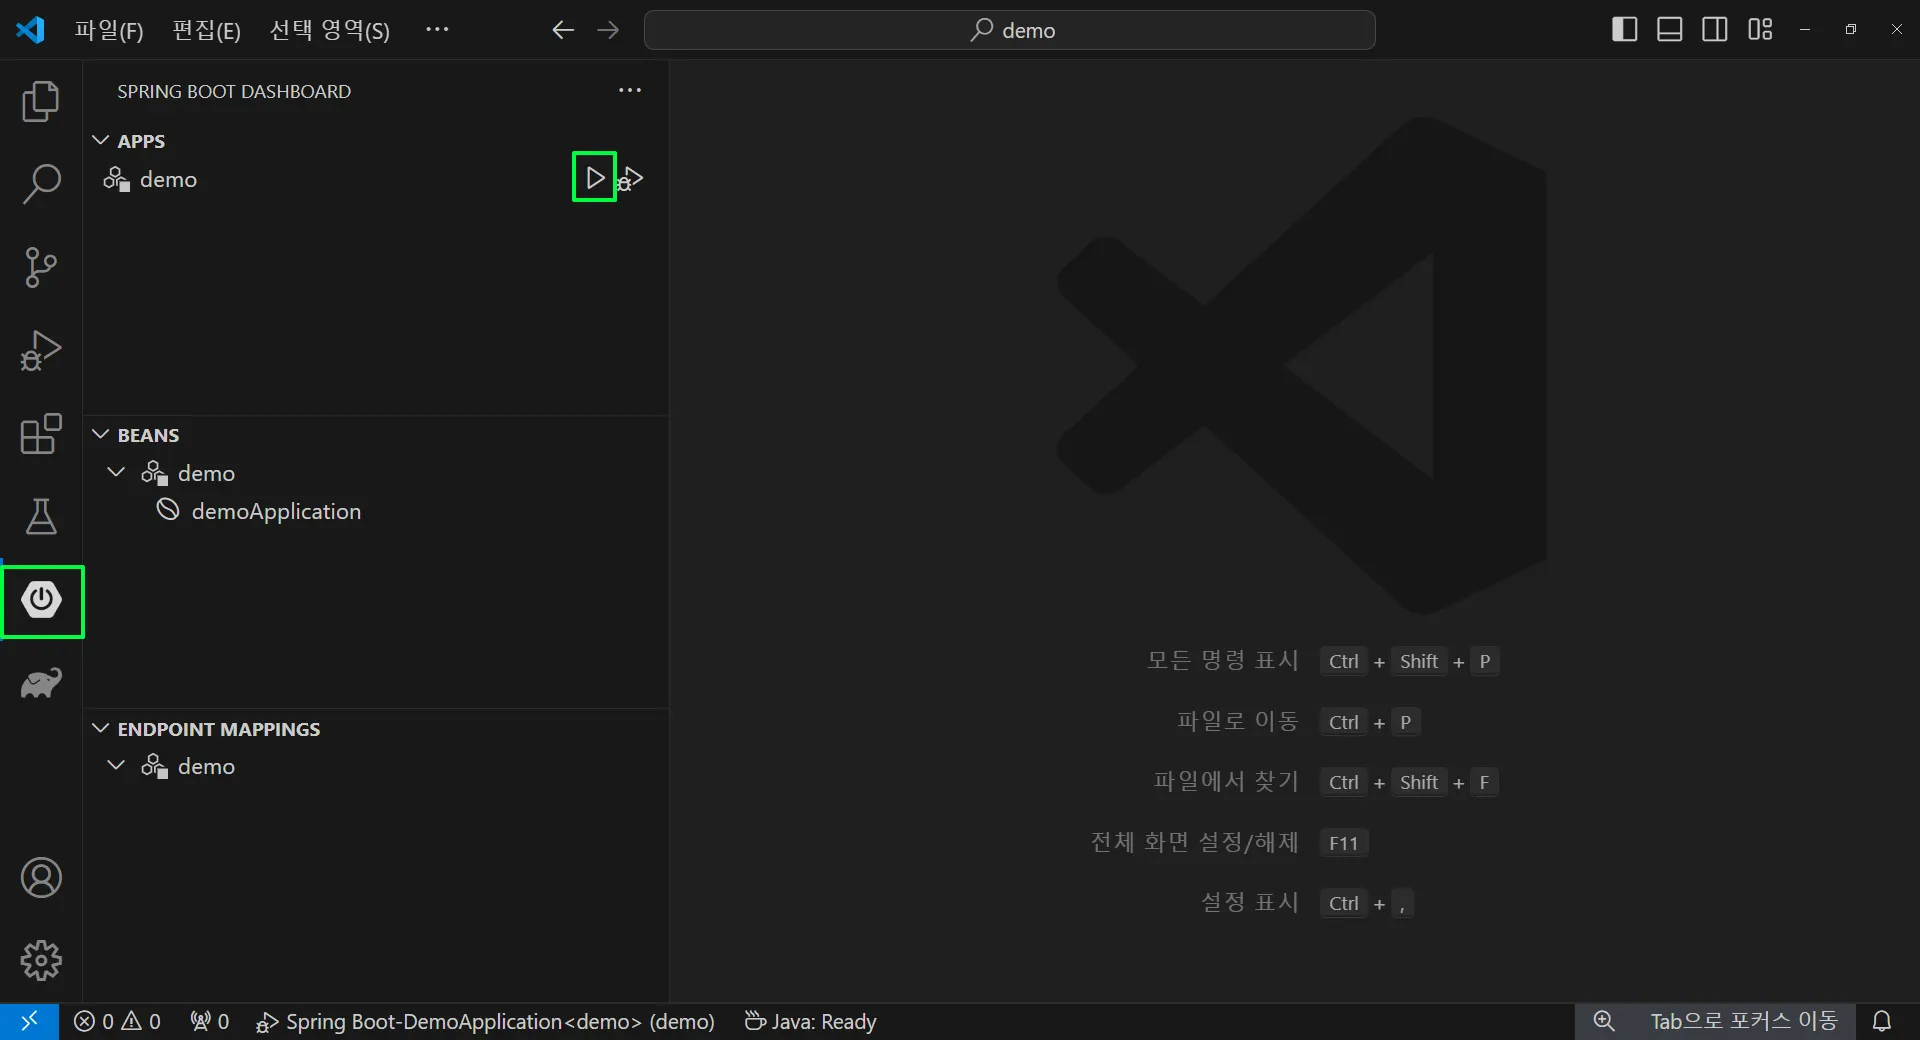
Task: Minimize the VS Code window
Action: [x=1805, y=30]
